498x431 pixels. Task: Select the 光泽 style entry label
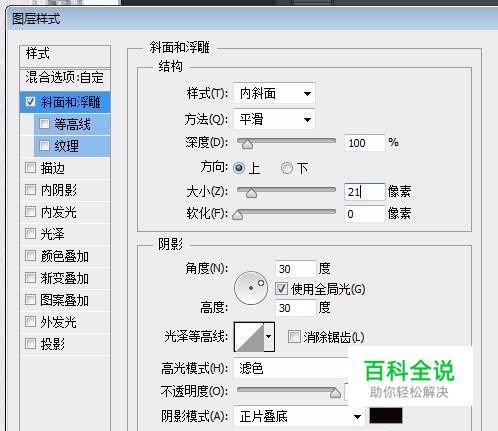click(52, 234)
